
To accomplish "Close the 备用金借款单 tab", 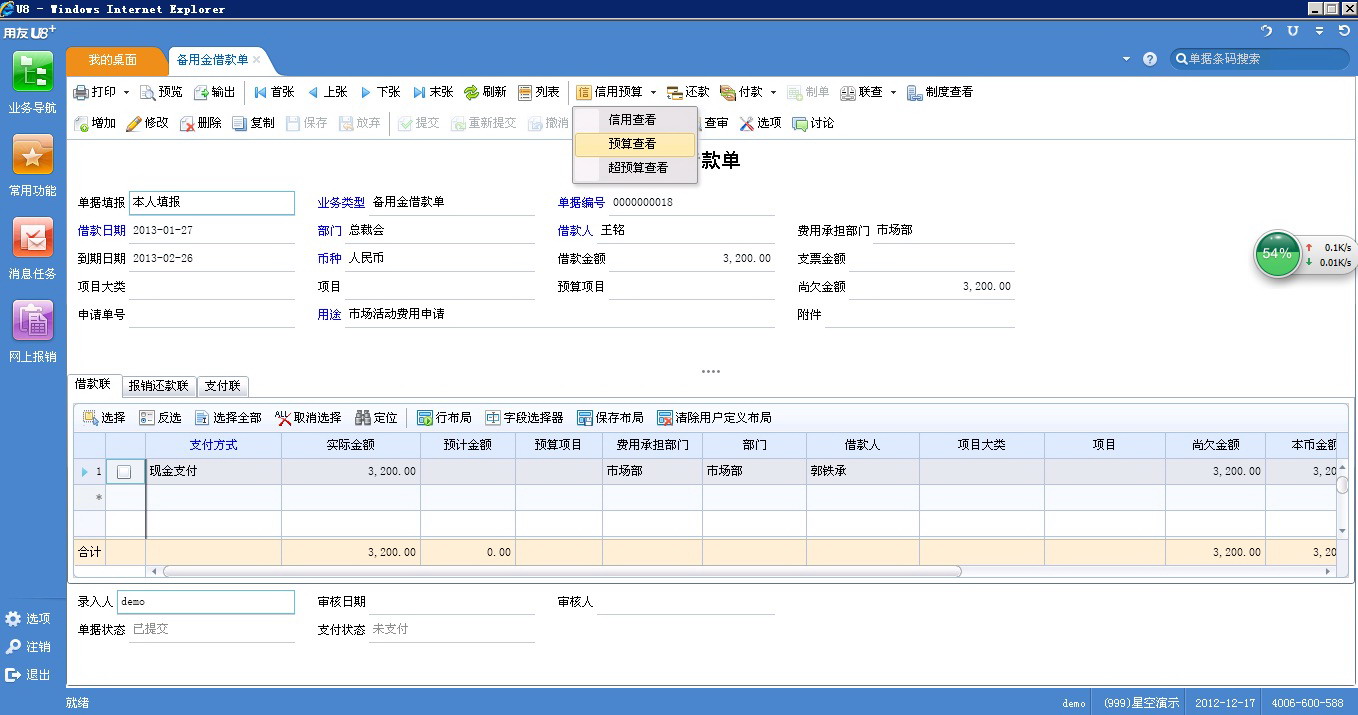I will point(256,60).
